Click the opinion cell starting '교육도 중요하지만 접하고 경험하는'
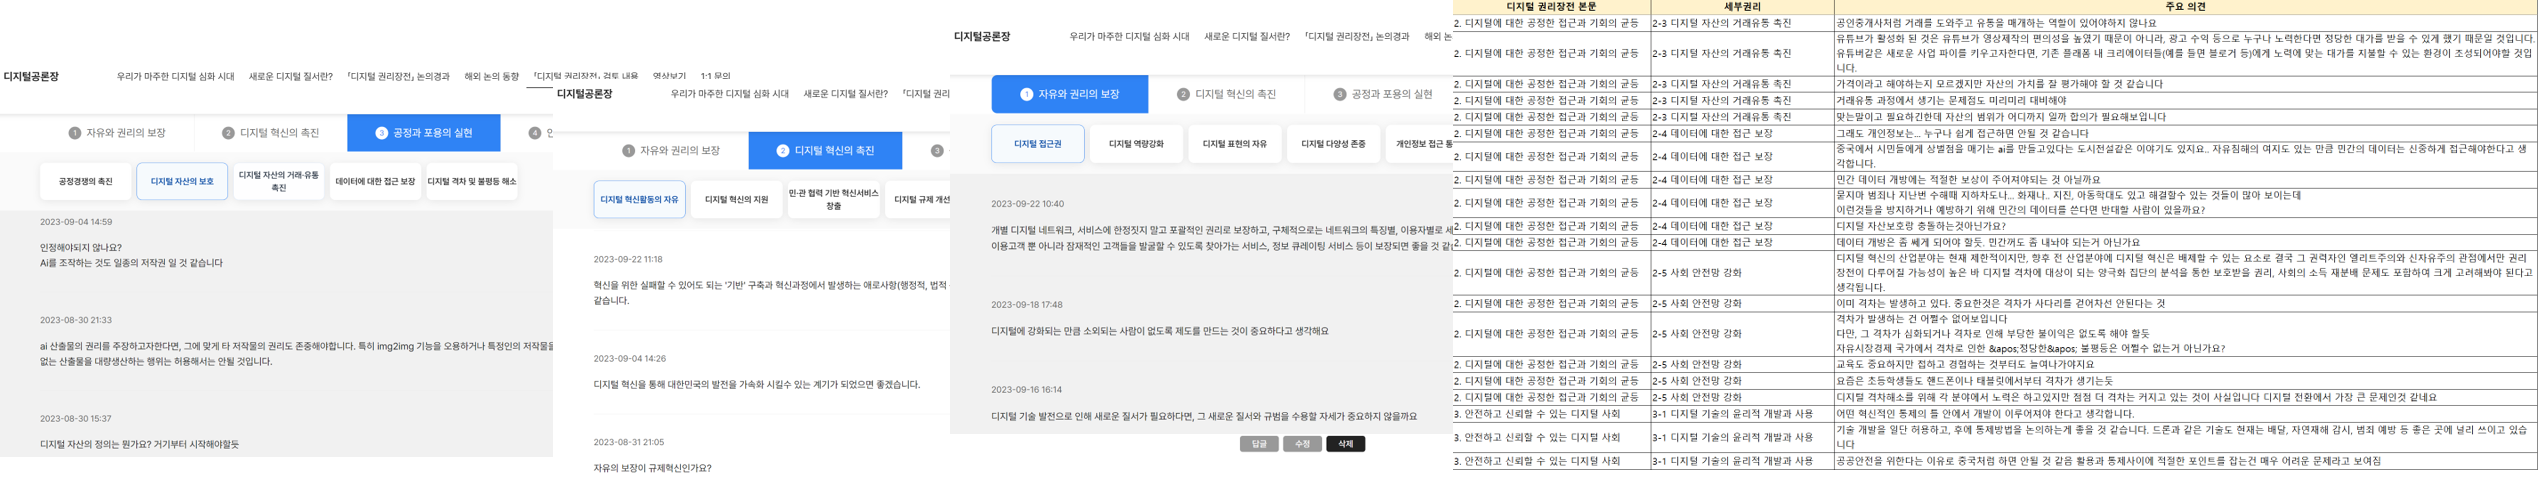 click(x=2185, y=365)
